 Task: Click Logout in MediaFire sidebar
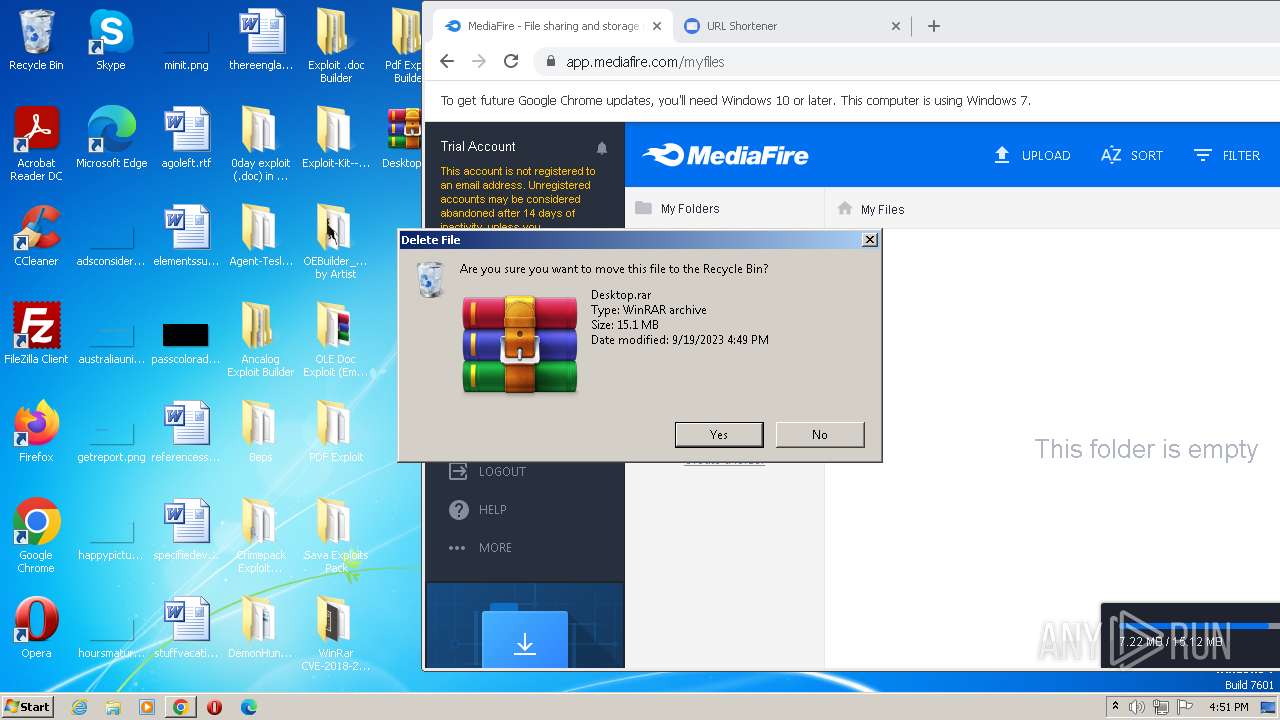487,471
